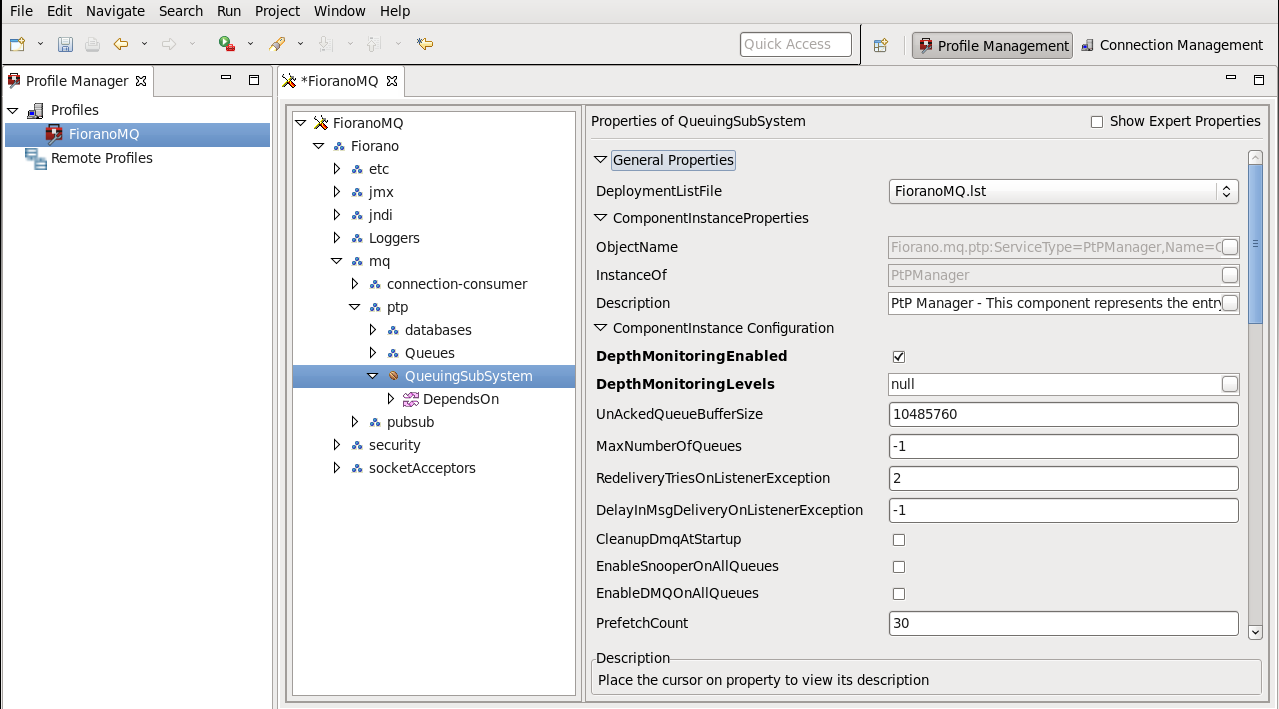1279x709 pixels.
Task: Open the Window menu
Action: (x=340, y=11)
